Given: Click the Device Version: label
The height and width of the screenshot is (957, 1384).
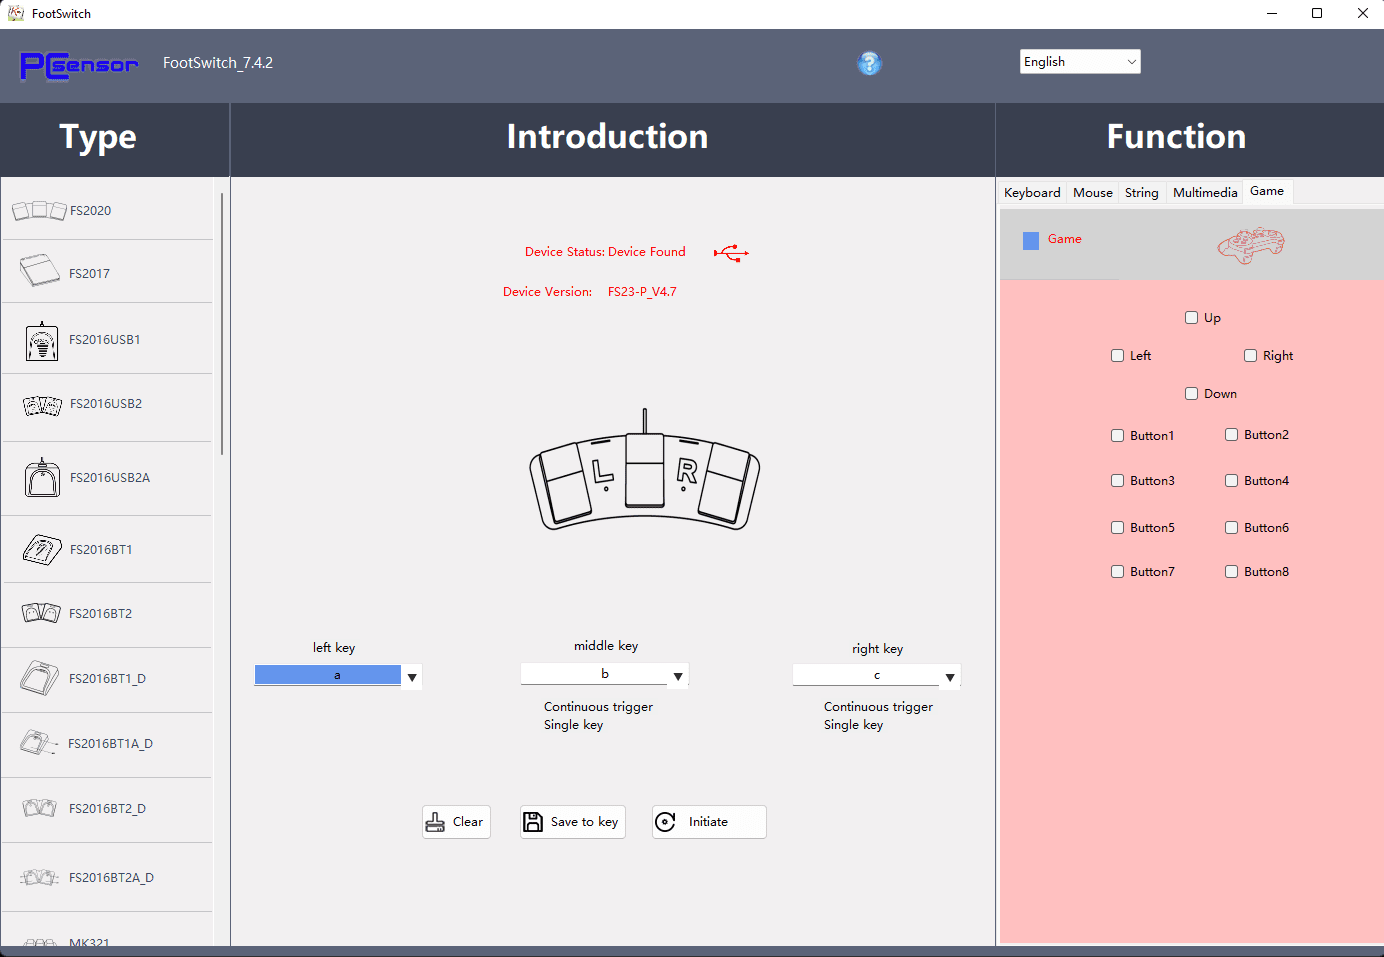Looking at the screenshot, I should pyautogui.click(x=547, y=292).
